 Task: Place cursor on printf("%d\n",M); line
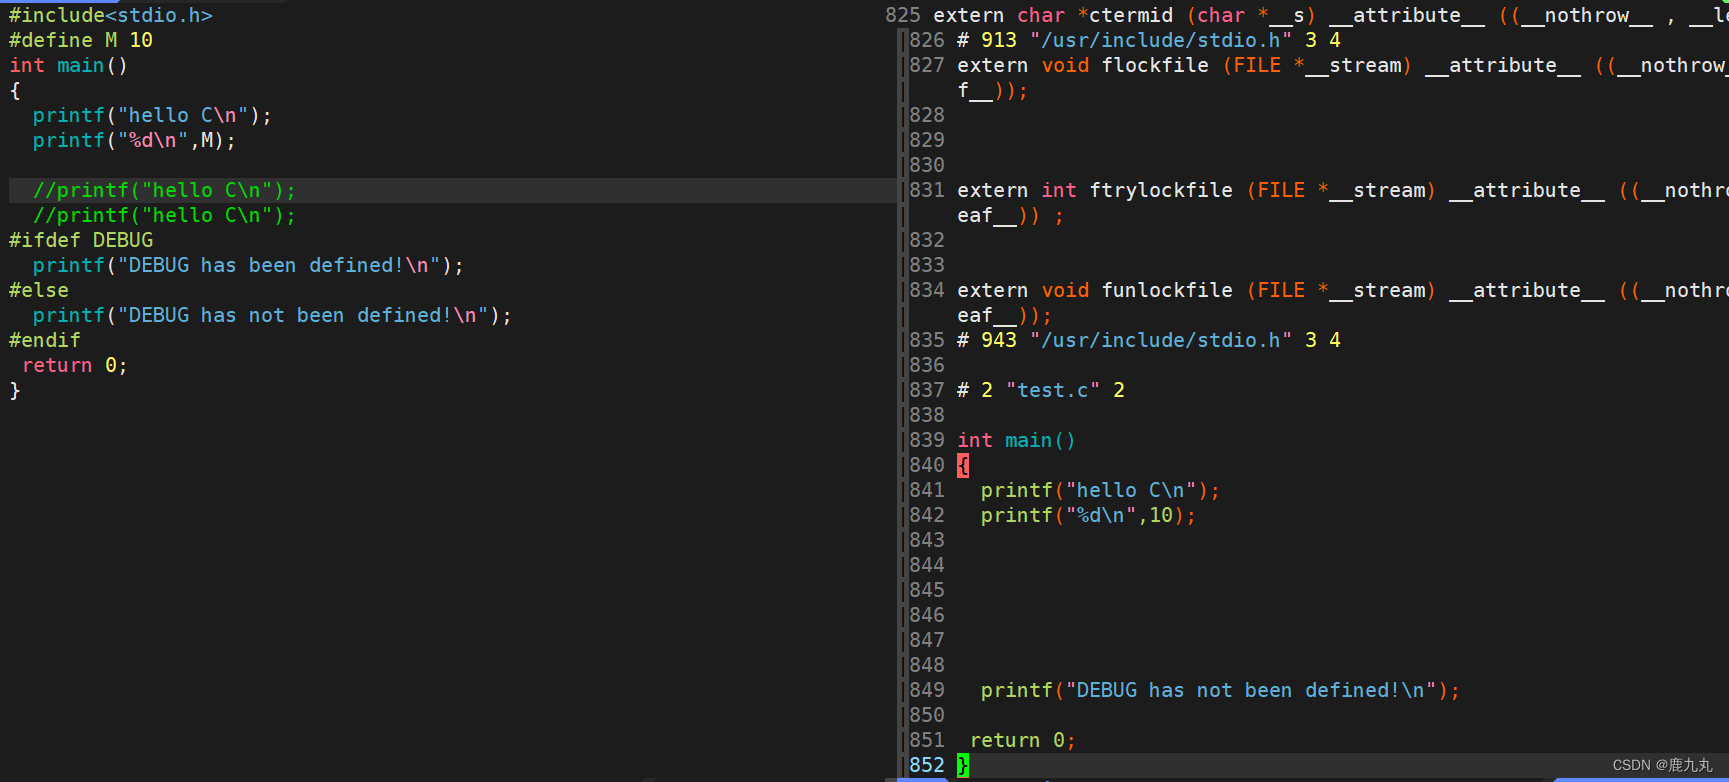click(x=135, y=140)
